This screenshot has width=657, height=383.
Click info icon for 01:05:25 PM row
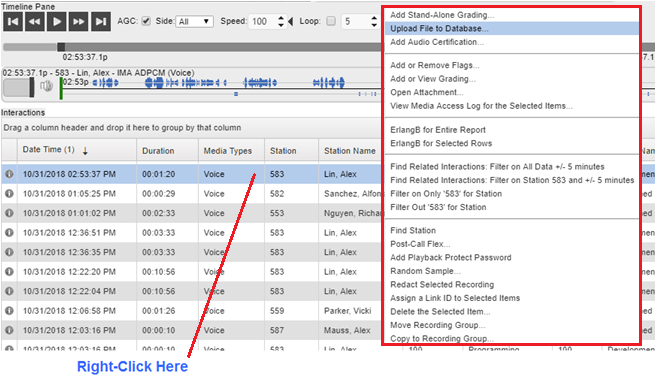click(x=9, y=194)
